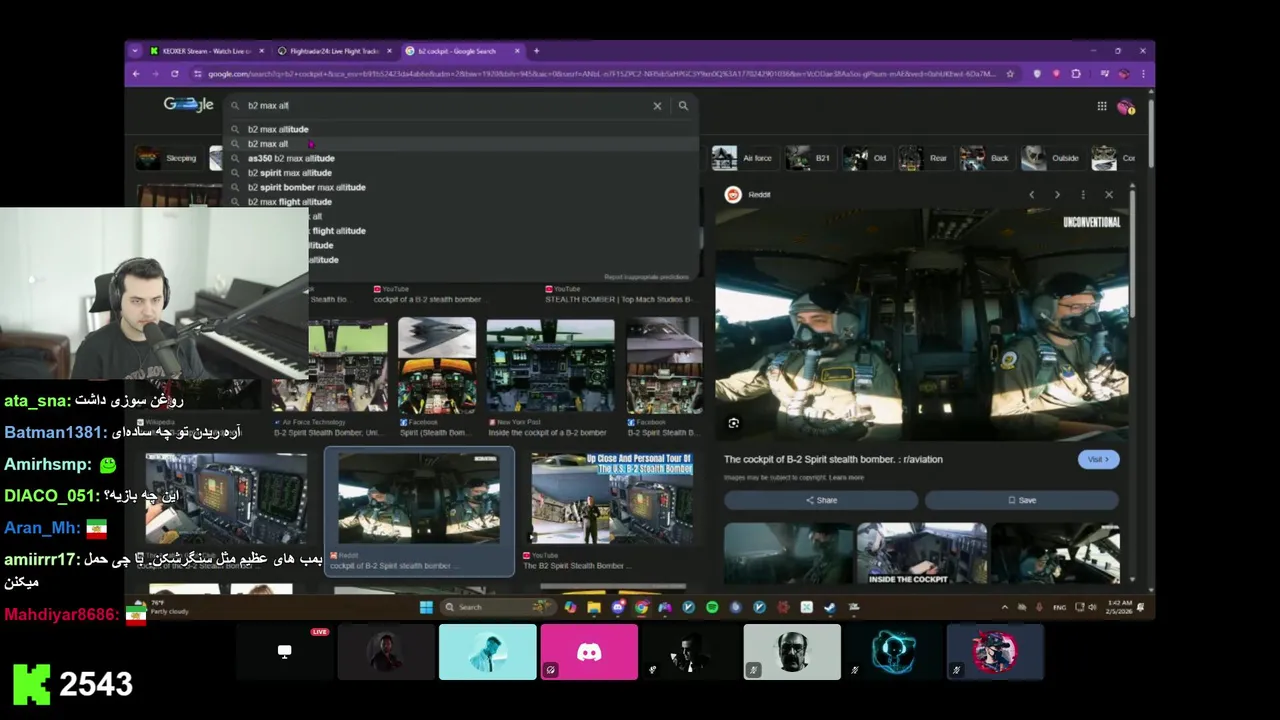Filter images by 'Back' chip

click(x=986, y=158)
